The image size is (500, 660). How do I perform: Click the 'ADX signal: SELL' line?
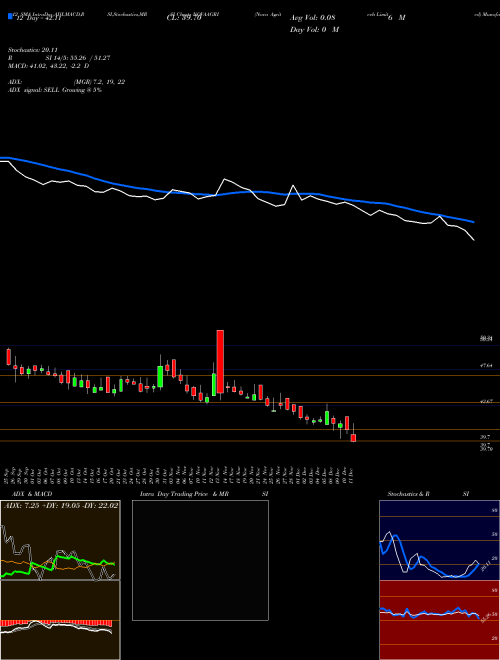[55, 90]
